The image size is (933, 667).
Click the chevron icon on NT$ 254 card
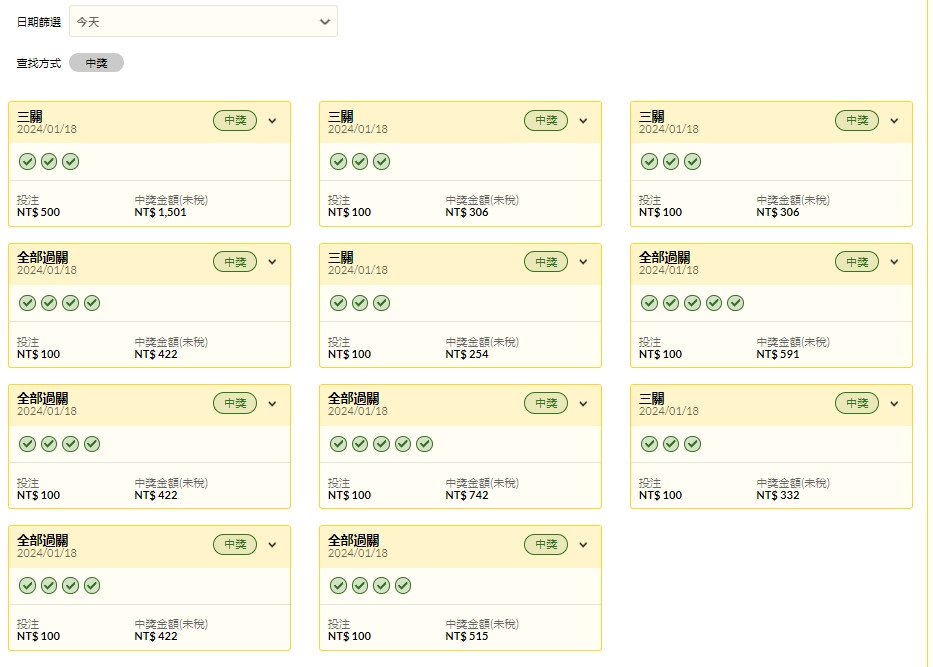point(583,262)
